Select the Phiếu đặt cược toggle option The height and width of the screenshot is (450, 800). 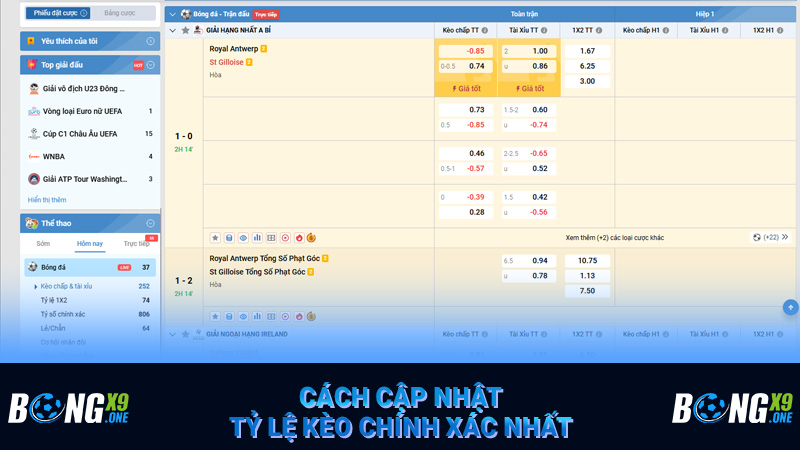pyautogui.click(x=58, y=13)
